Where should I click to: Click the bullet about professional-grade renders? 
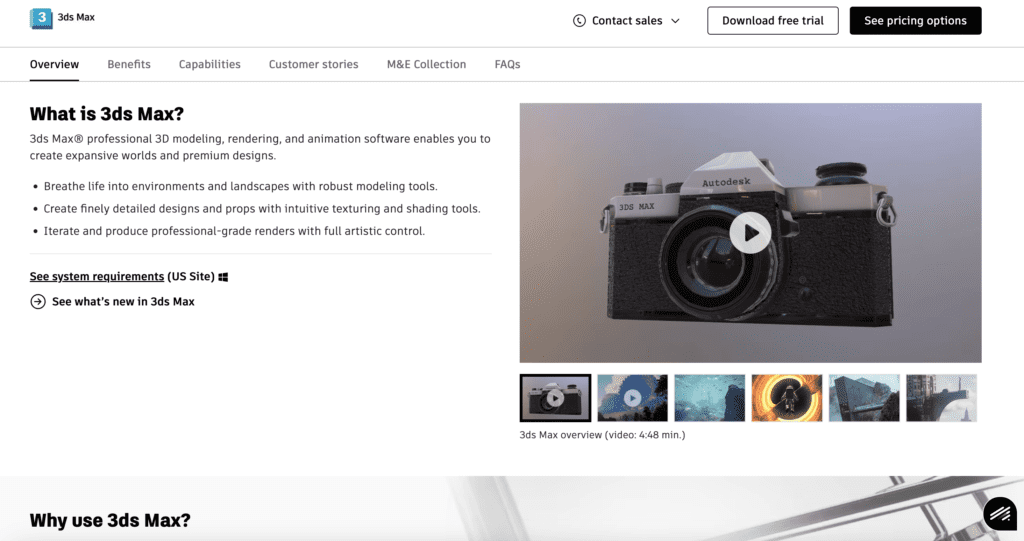234,231
